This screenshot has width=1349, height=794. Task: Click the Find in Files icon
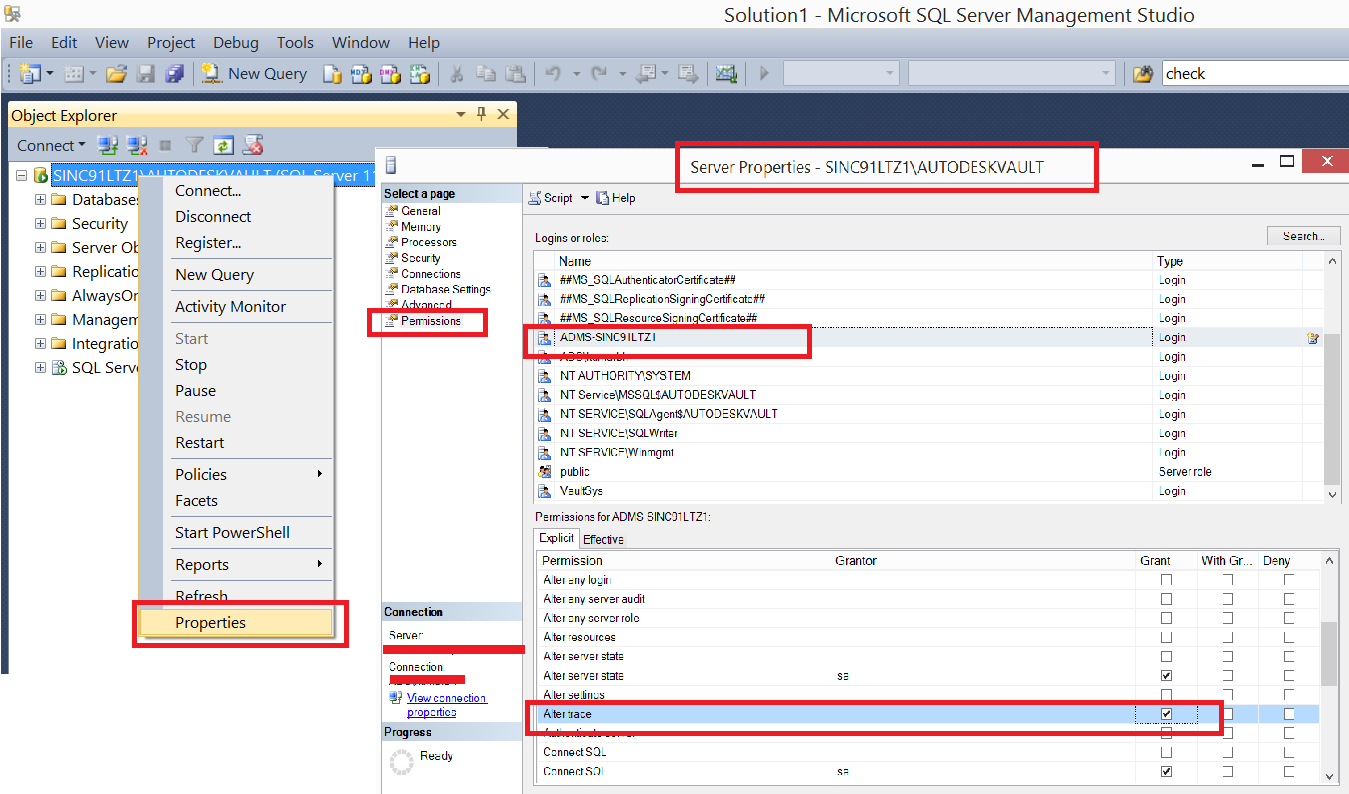point(1143,73)
